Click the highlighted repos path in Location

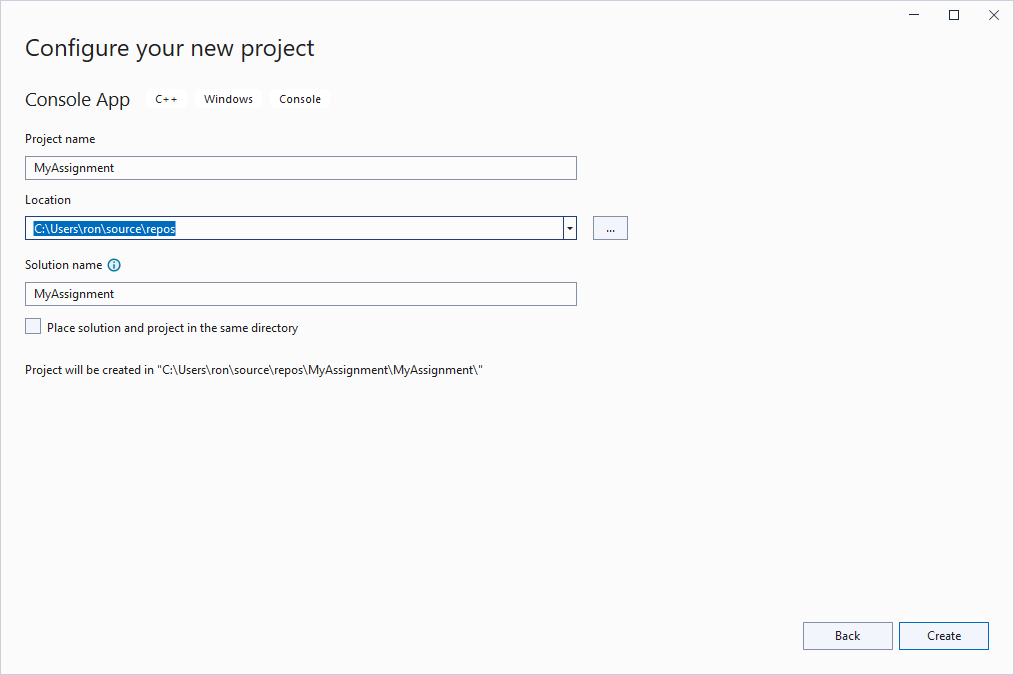pos(104,228)
